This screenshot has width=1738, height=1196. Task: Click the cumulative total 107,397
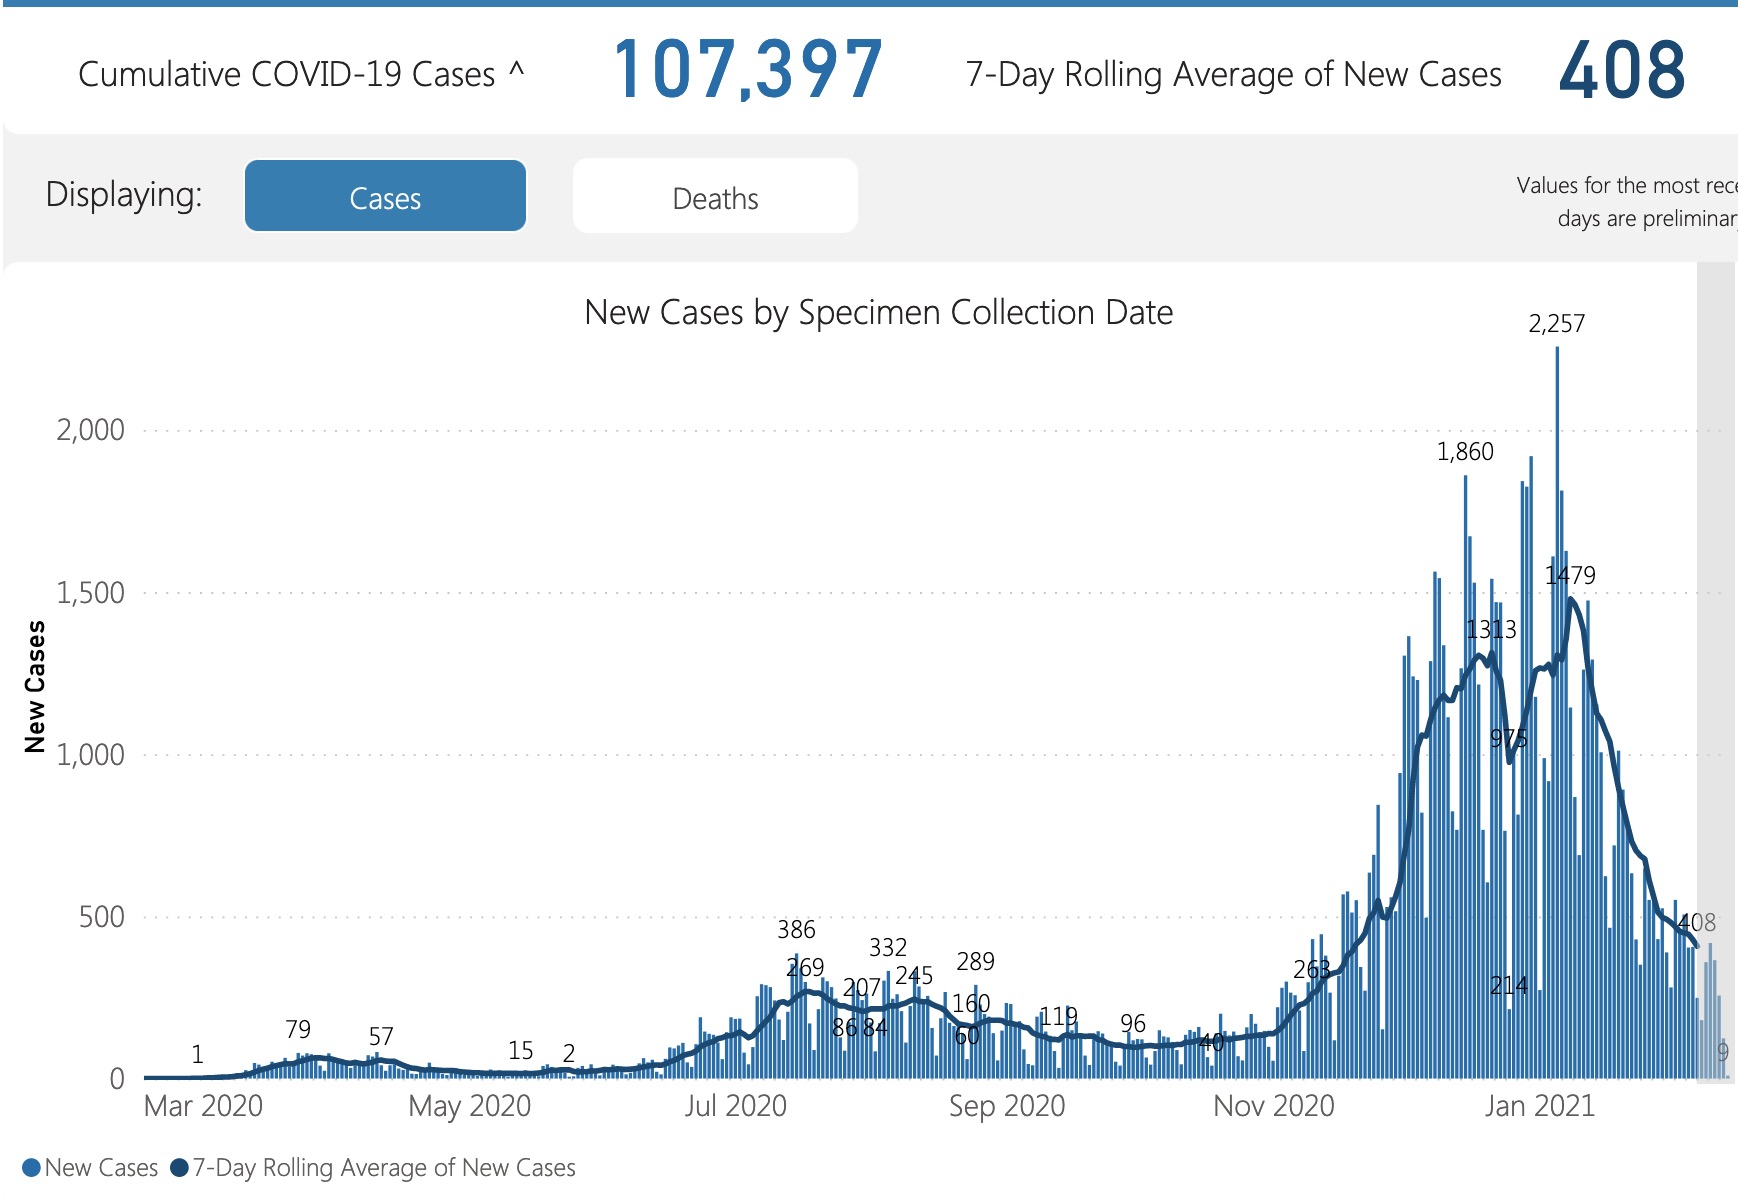[x=748, y=70]
